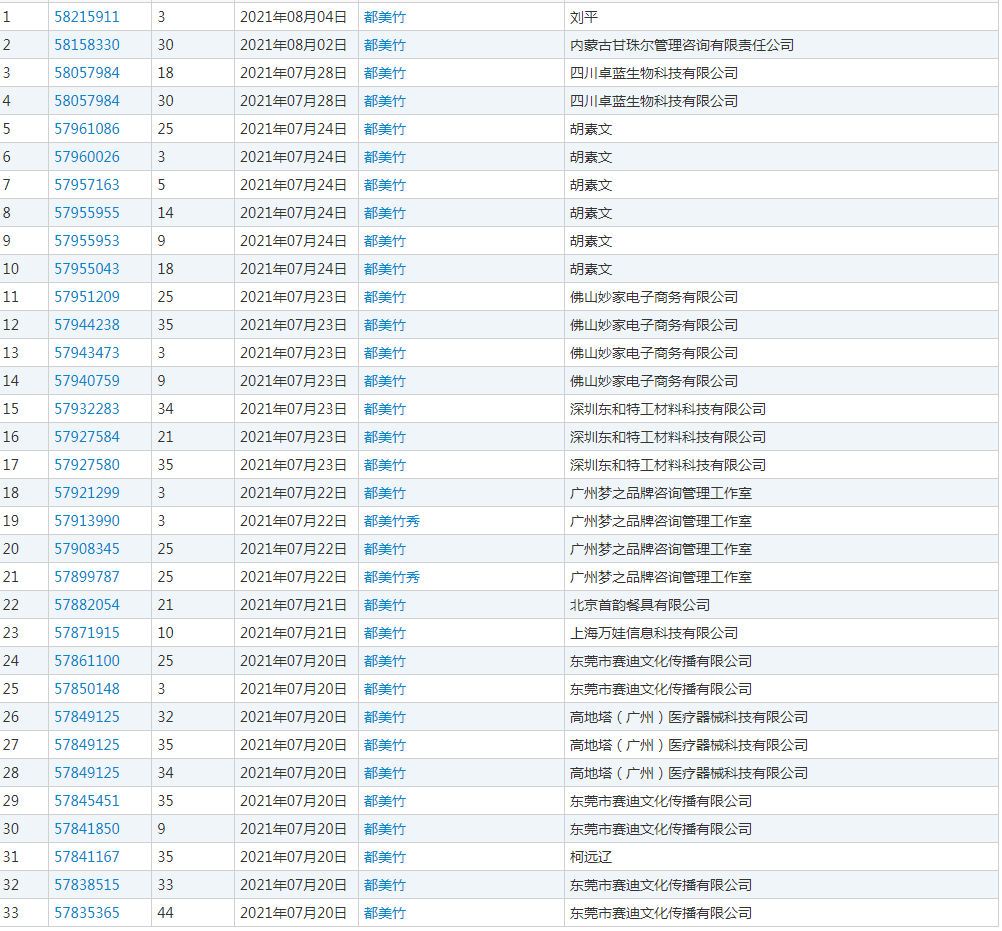Open 都美竹 trademark name in row 1
The height and width of the screenshot is (931, 1002).
click(385, 17)
